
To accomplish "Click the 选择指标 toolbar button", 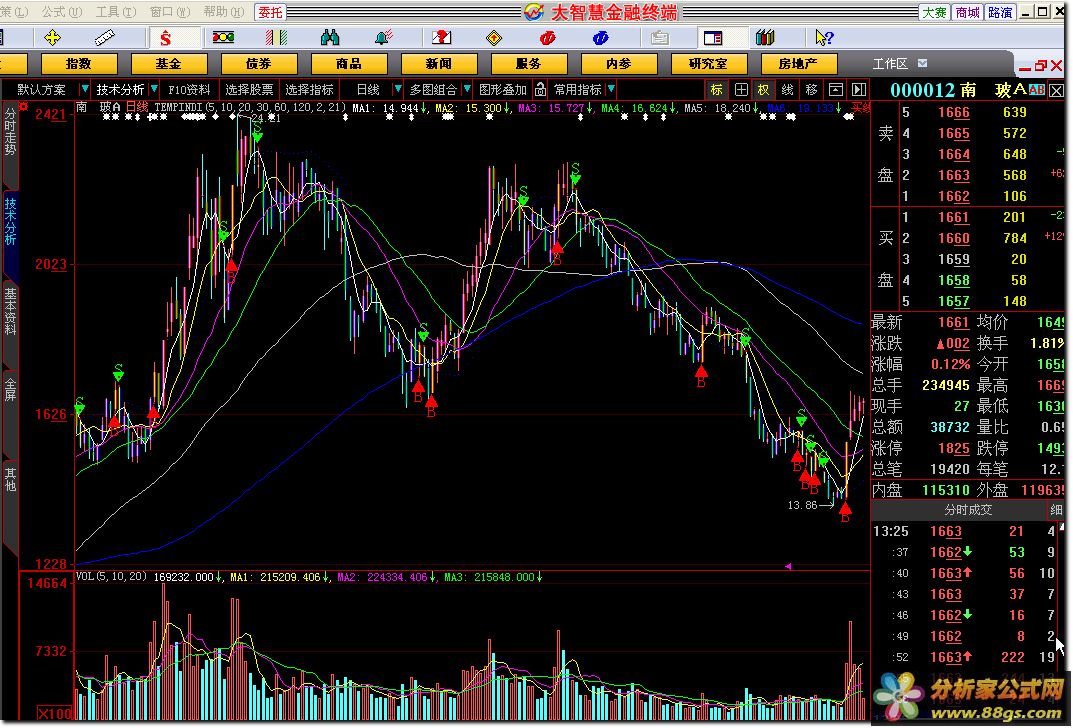I will [x=309, y=90].
